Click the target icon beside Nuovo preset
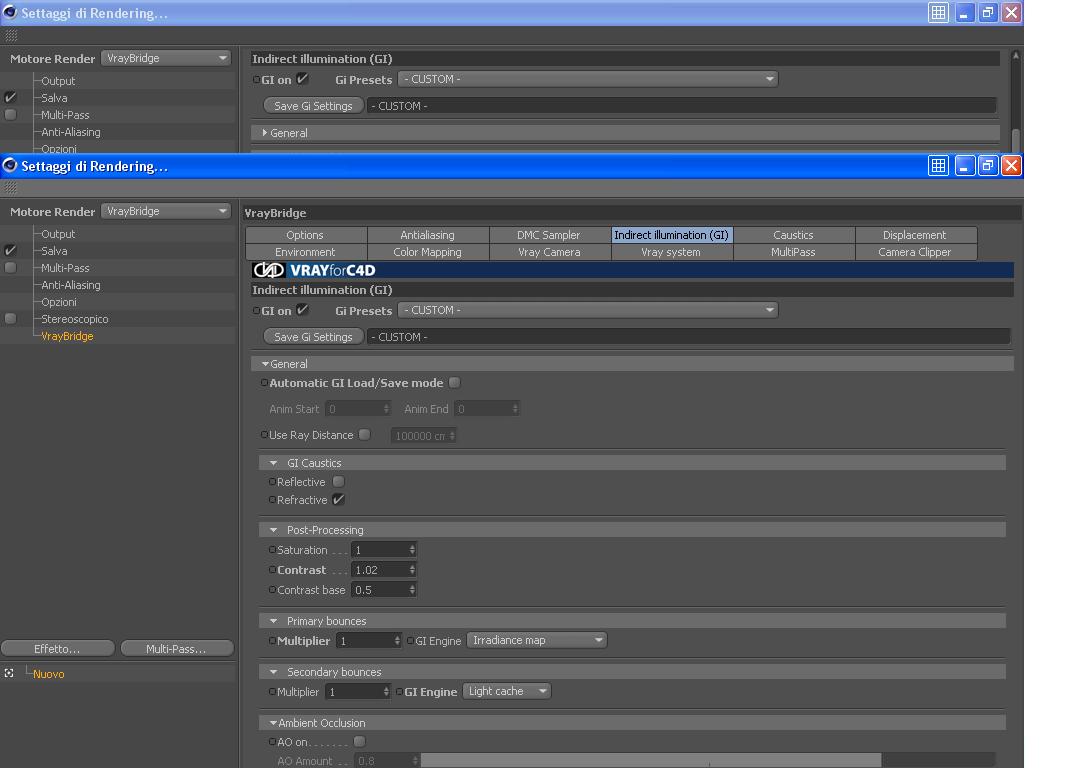The image size is (1080, 768). point(9,673)
